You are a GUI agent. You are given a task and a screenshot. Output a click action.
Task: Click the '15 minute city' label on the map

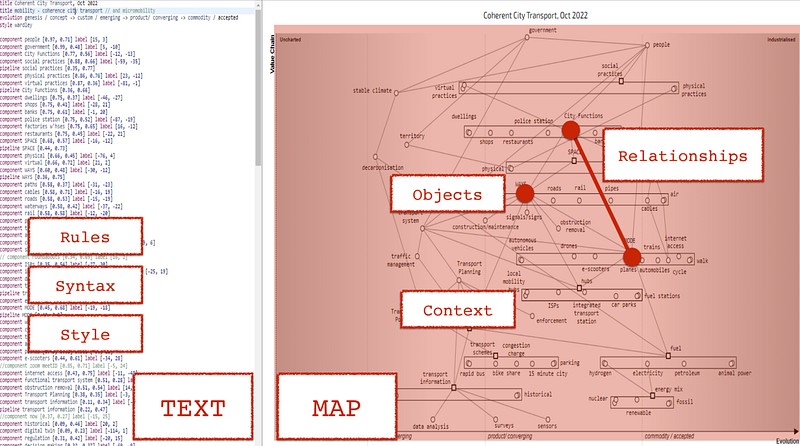548,374
